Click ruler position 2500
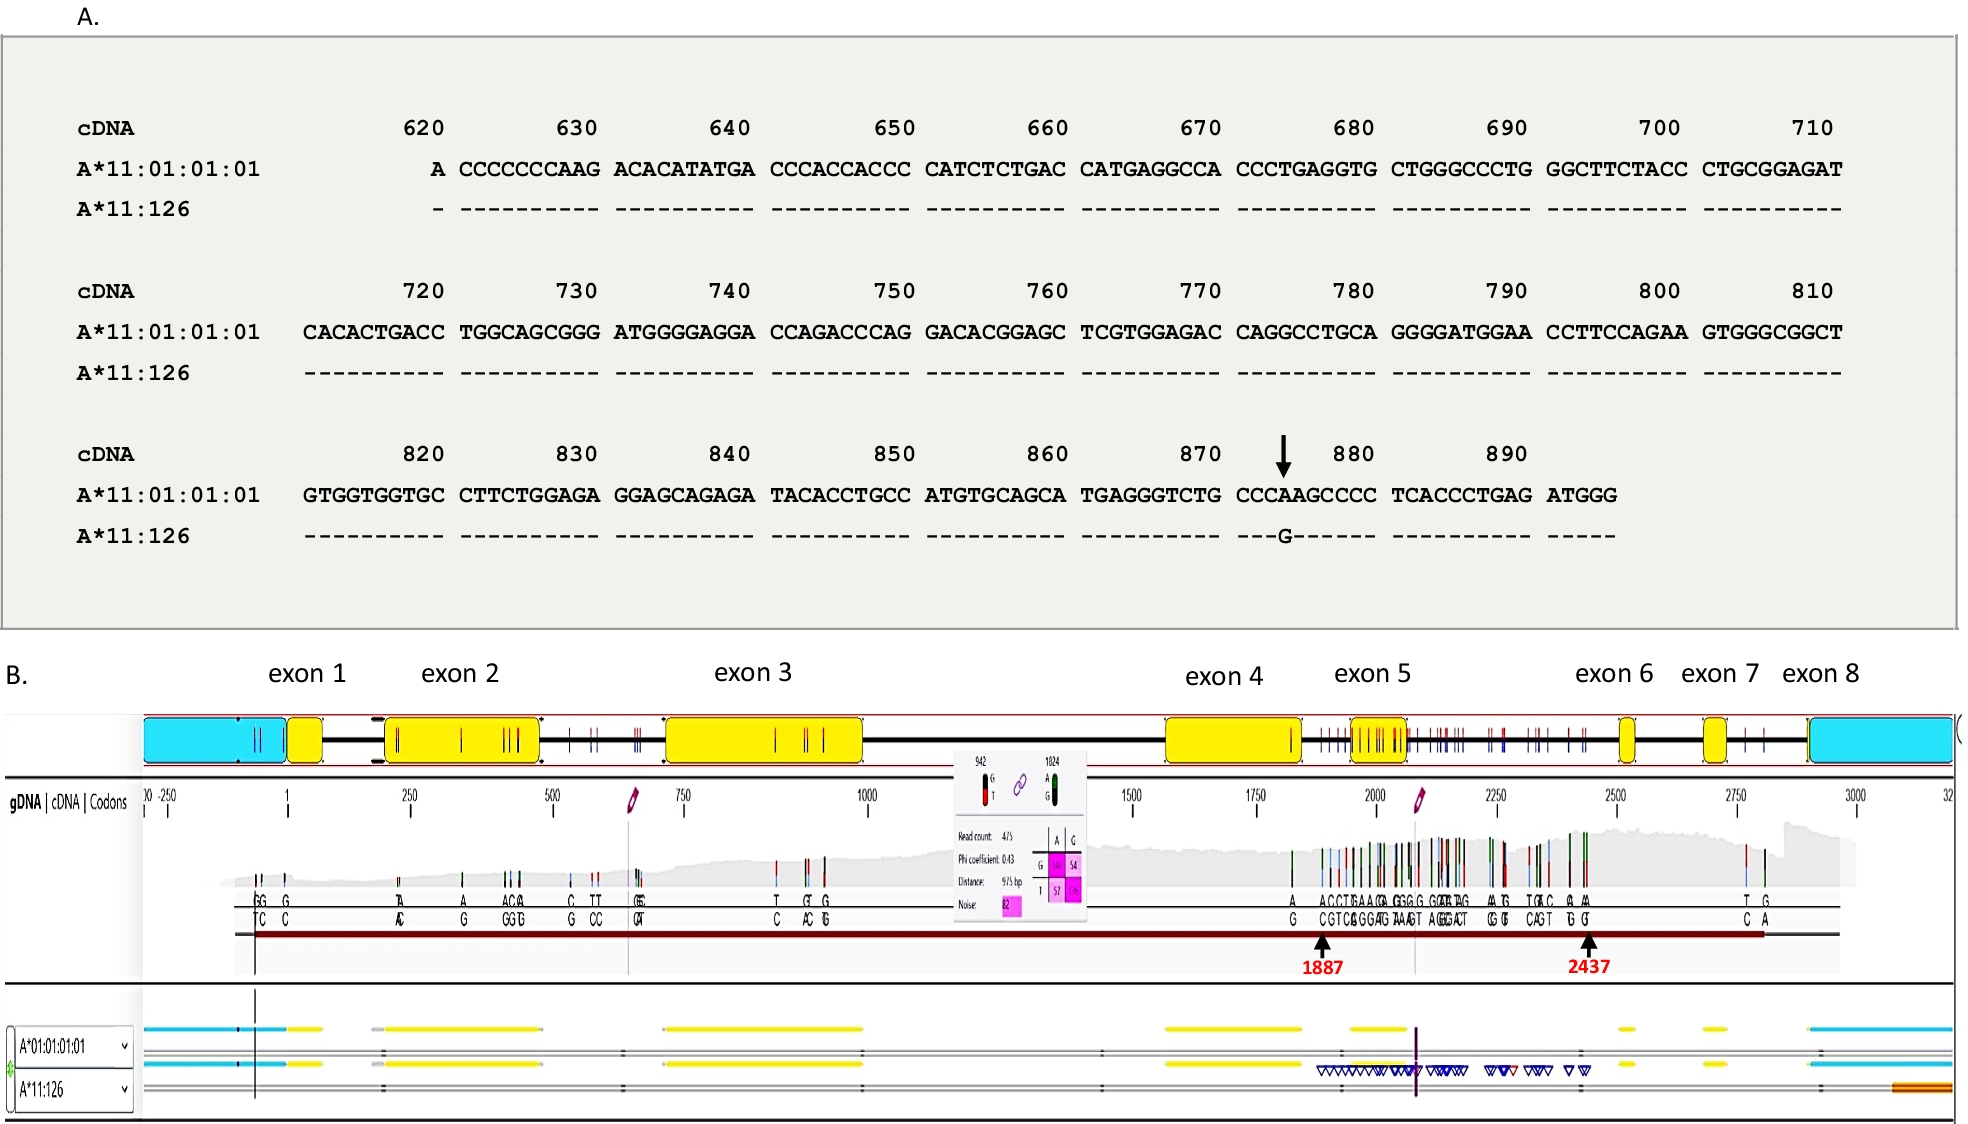Viewport: 1968px width, 1124px height. click(1616, 796)
